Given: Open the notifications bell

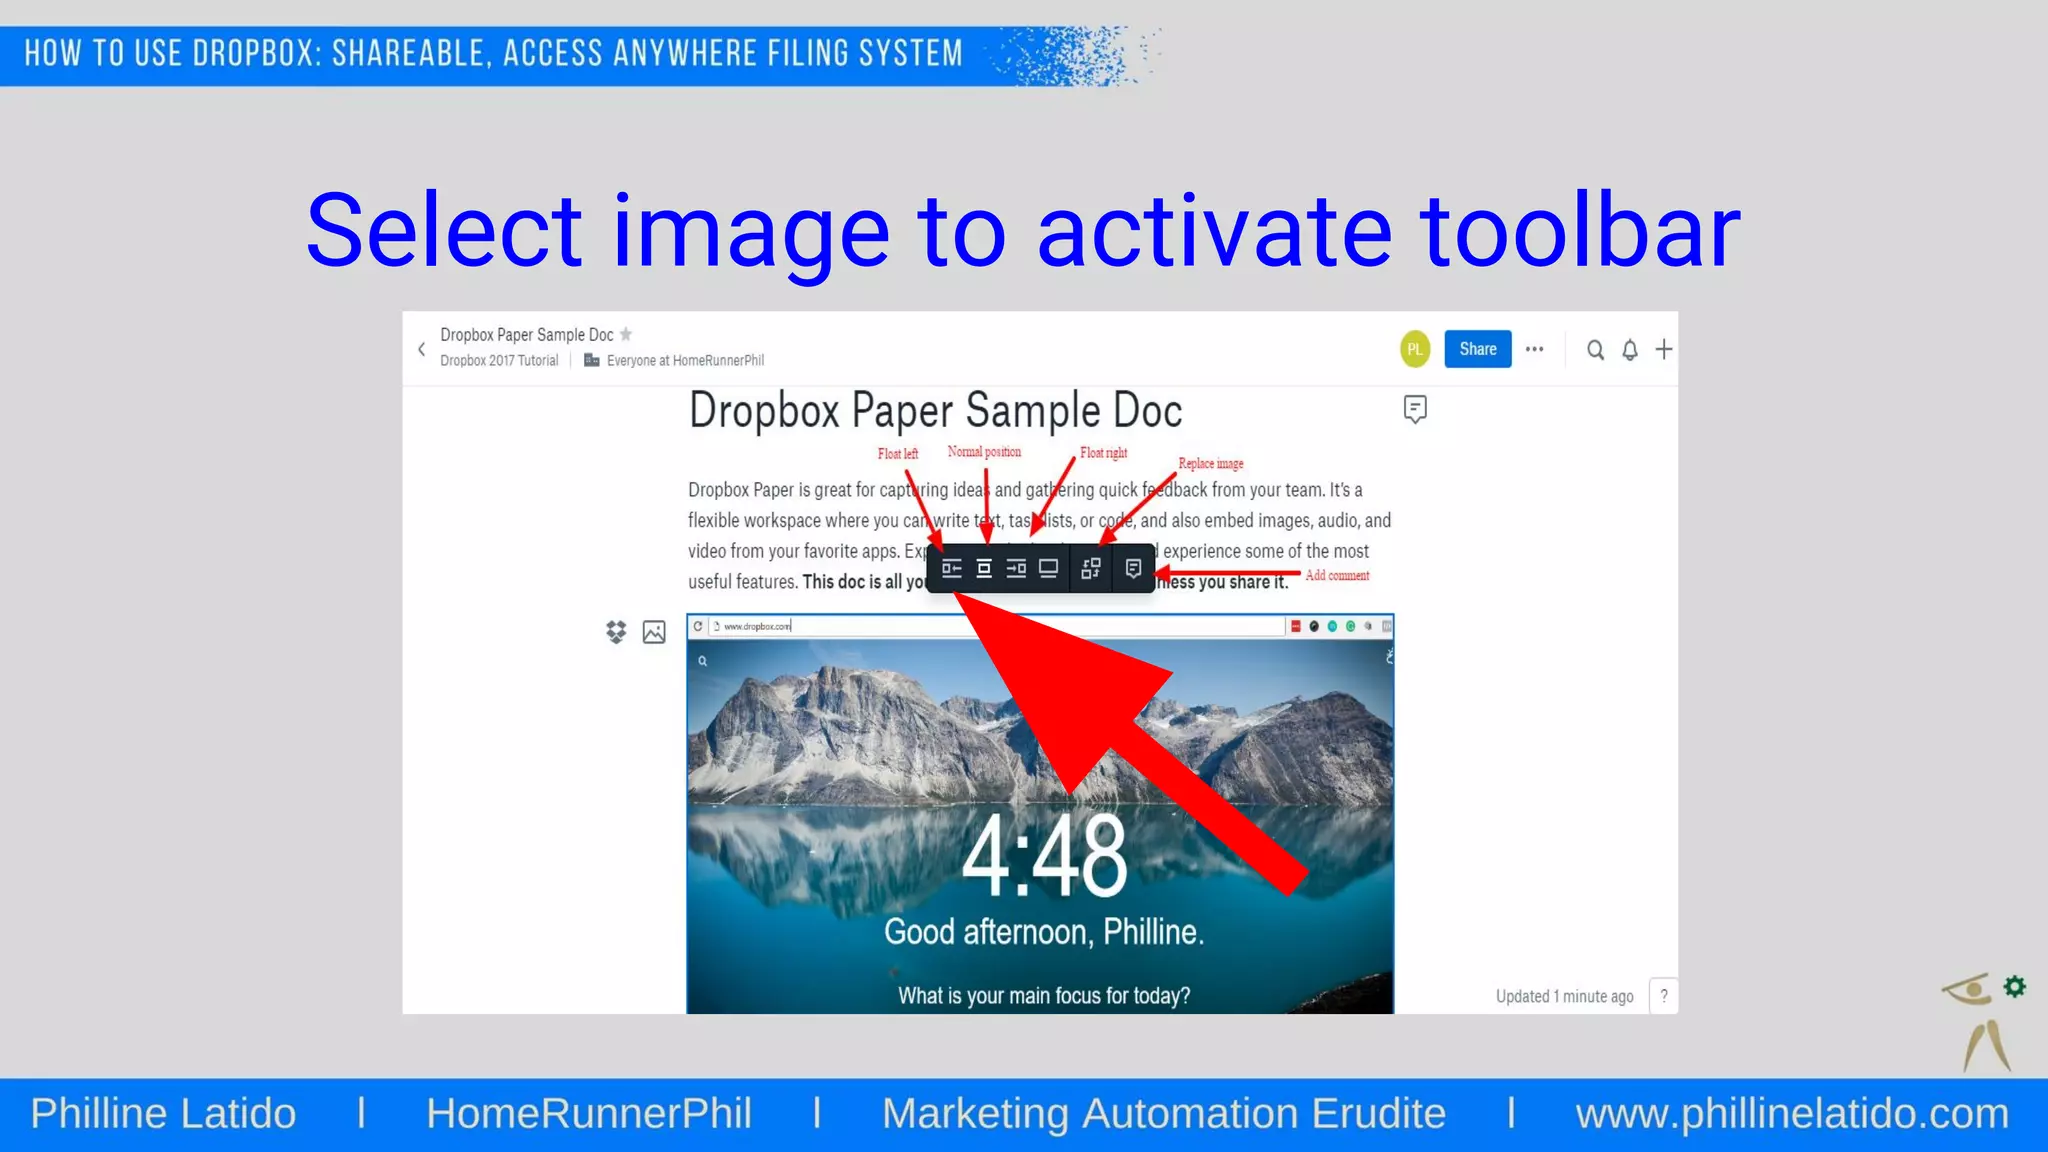Looking at the screenshot, I should 1629,350.
